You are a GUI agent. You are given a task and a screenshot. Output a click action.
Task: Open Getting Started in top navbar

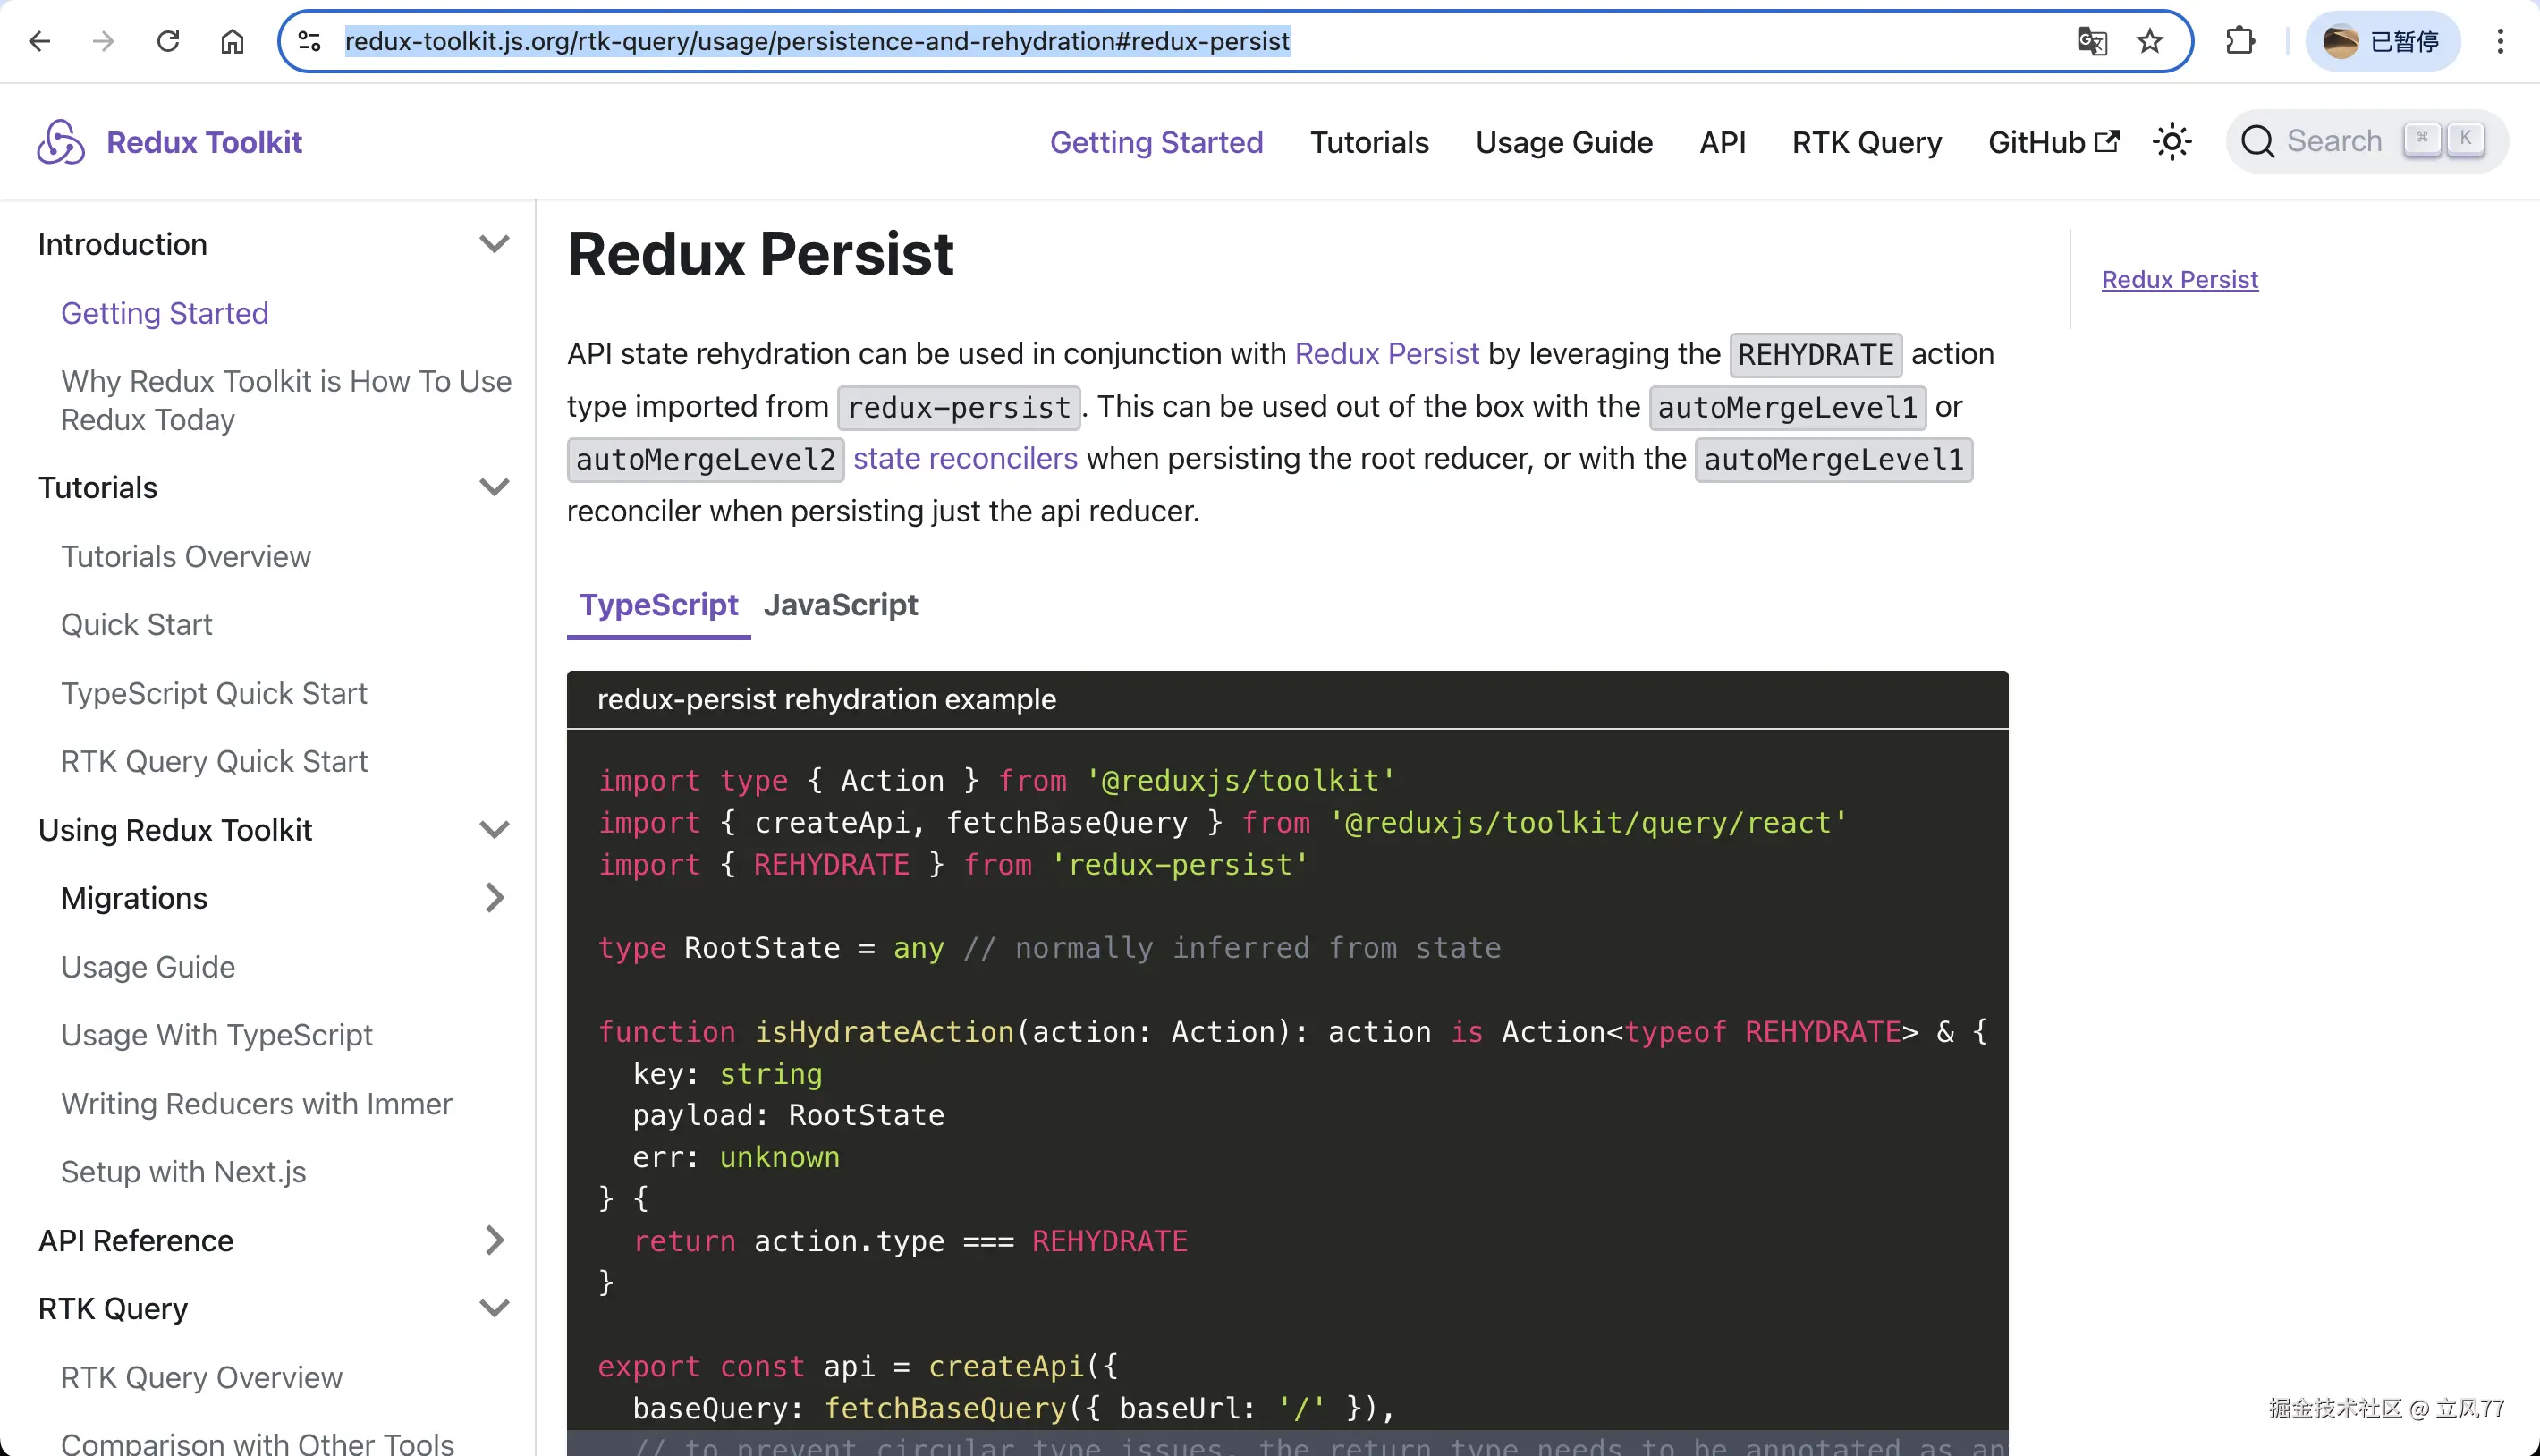pyautogui.click(x=1156, y=142)
